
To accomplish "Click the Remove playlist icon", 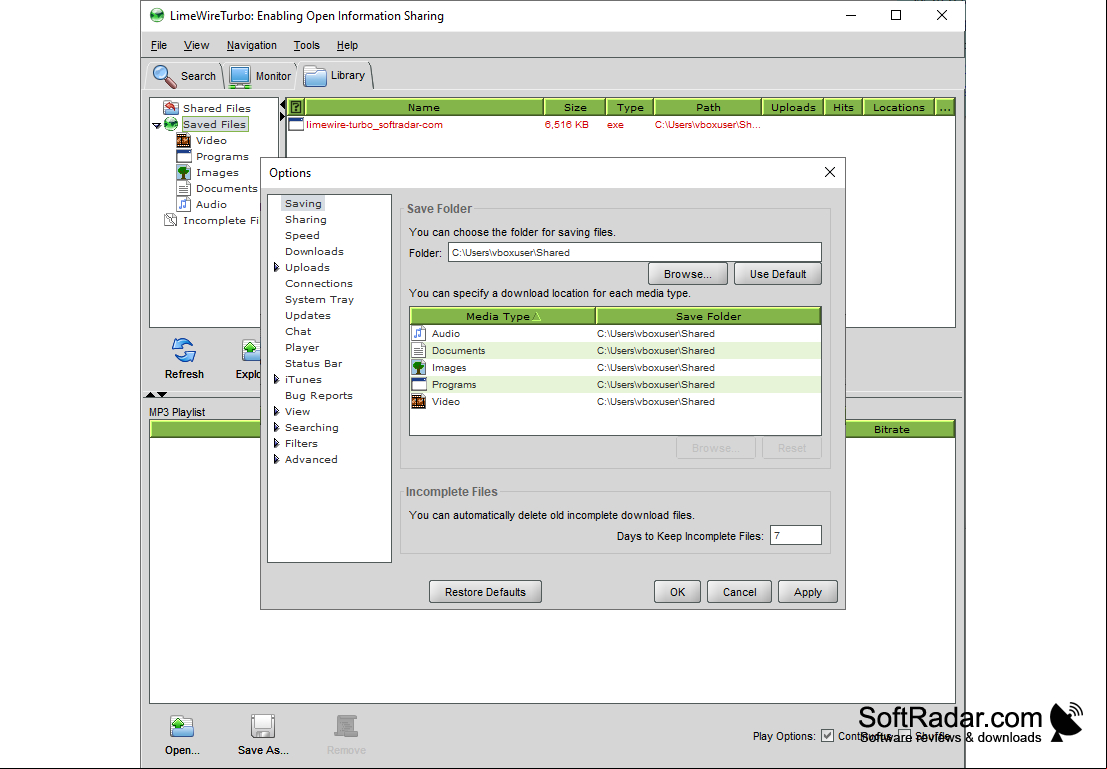I will point(346,726).
